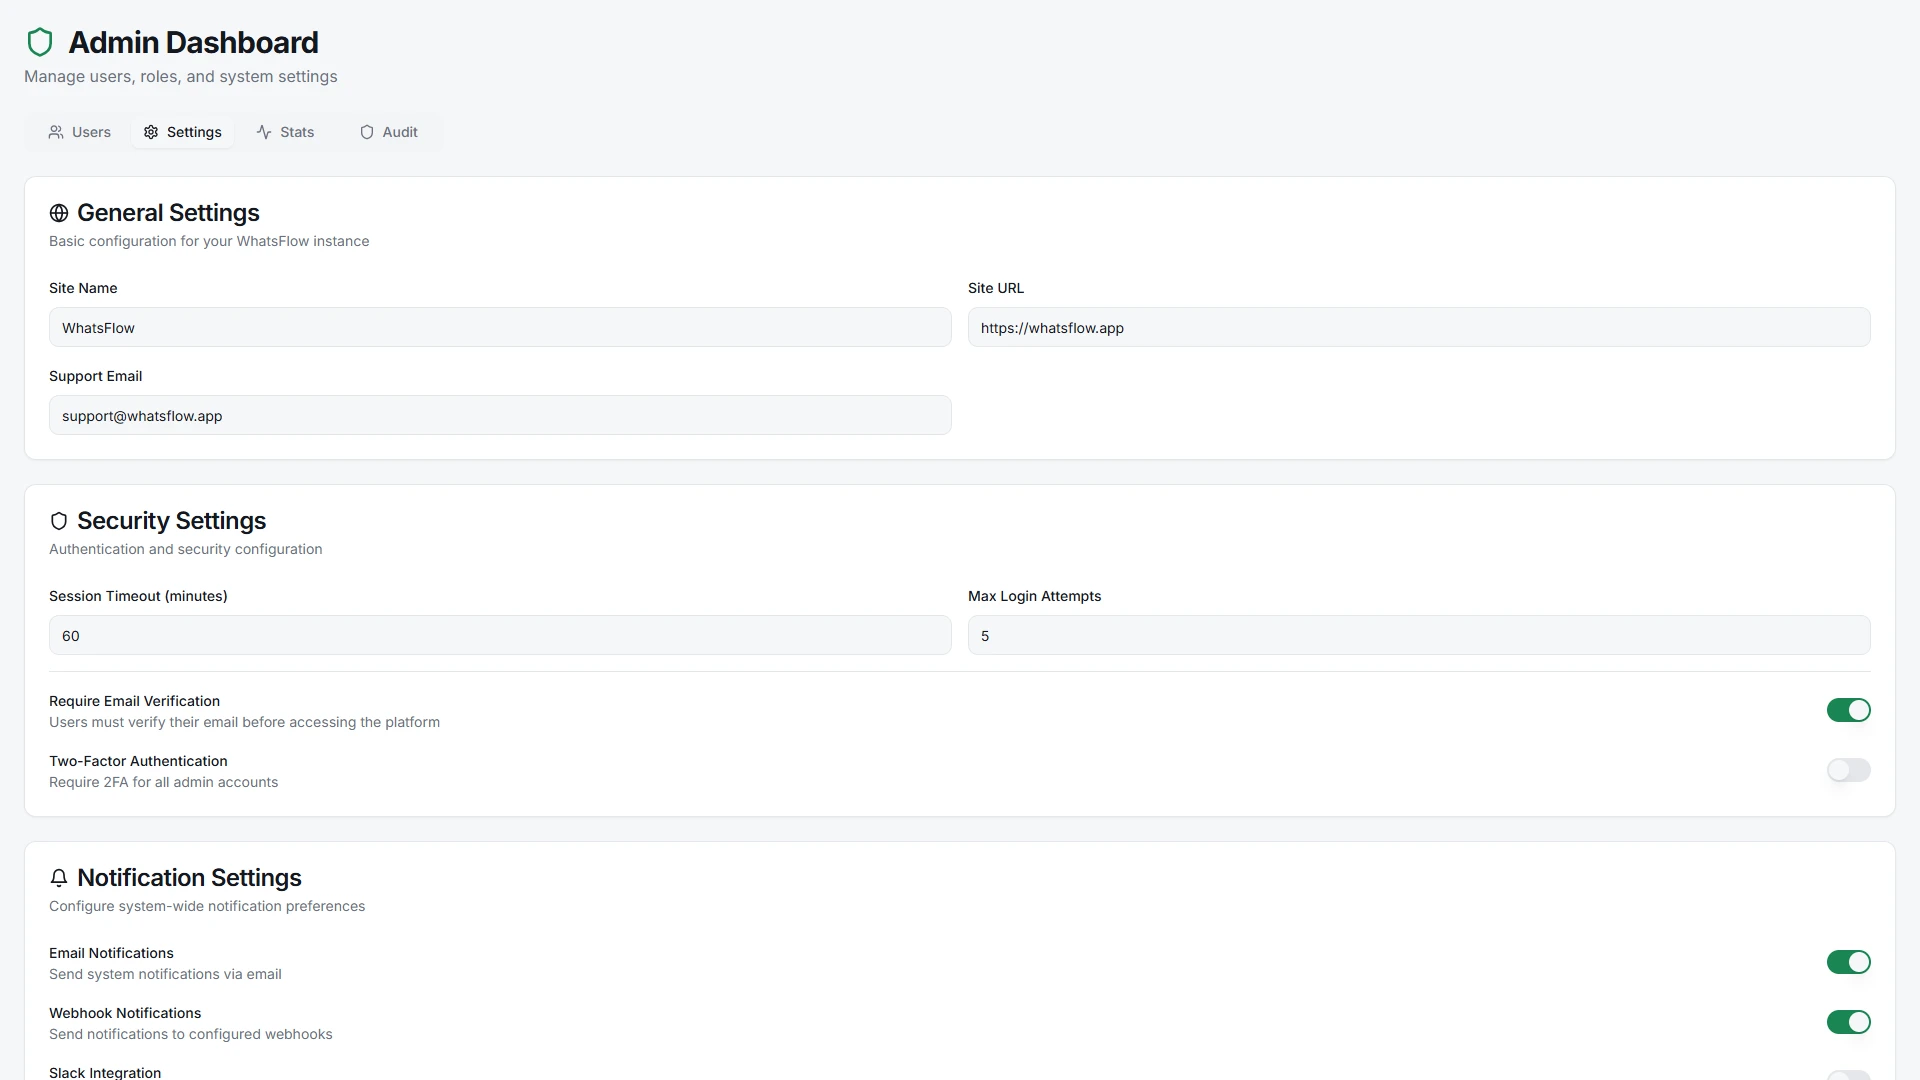Click 'Send notifications to configured webhooks' text
This screenshot has width=1920, height=1080.
190,1034
